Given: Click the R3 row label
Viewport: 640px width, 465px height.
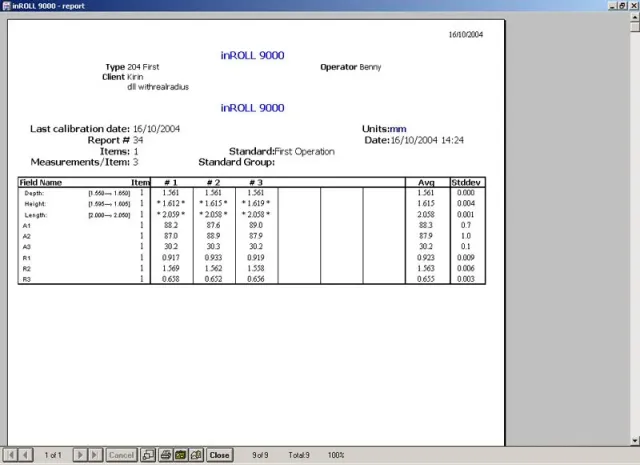Looking at the screenshot, I should click(x=27, y=279).
